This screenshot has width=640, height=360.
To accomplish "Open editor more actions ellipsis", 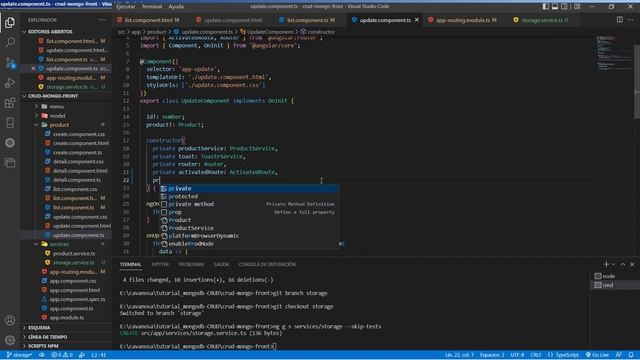I will click(x=631, y=20).
